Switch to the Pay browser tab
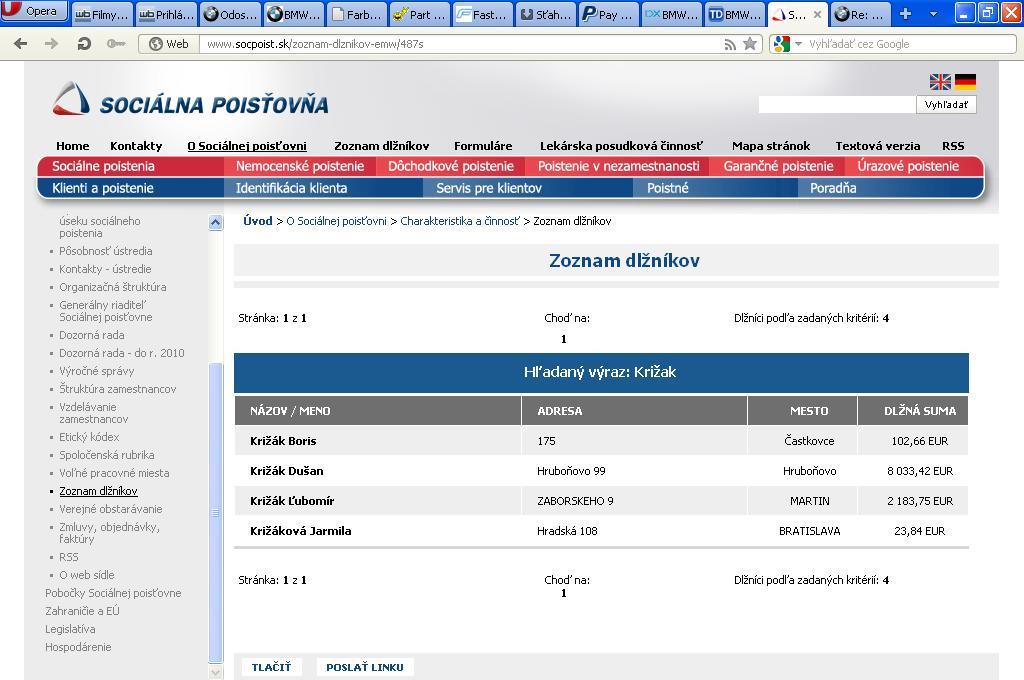1024x680 pixels. (x=608, y=14)
